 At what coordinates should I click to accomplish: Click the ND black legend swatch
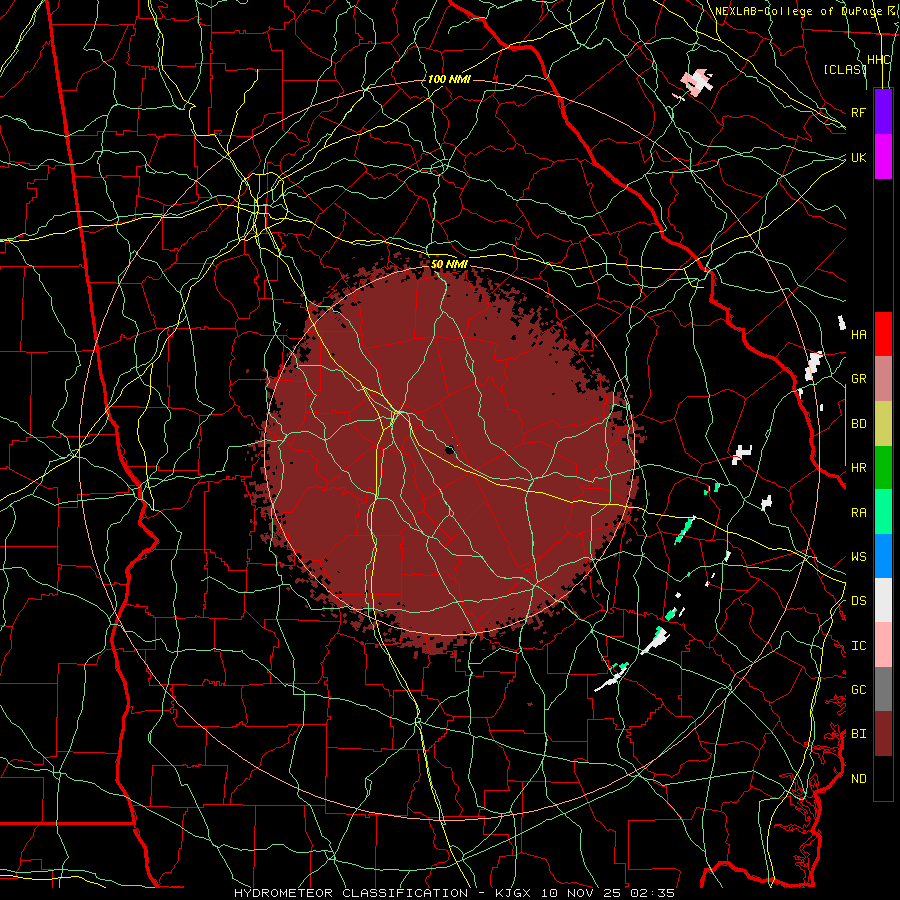pyautogui.click(x=883, y=778)
